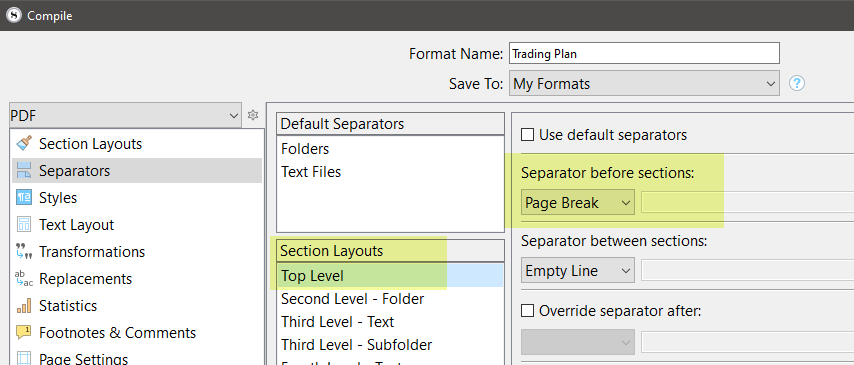
Task: Open the help question mark icon
Action: coord(797,83)
